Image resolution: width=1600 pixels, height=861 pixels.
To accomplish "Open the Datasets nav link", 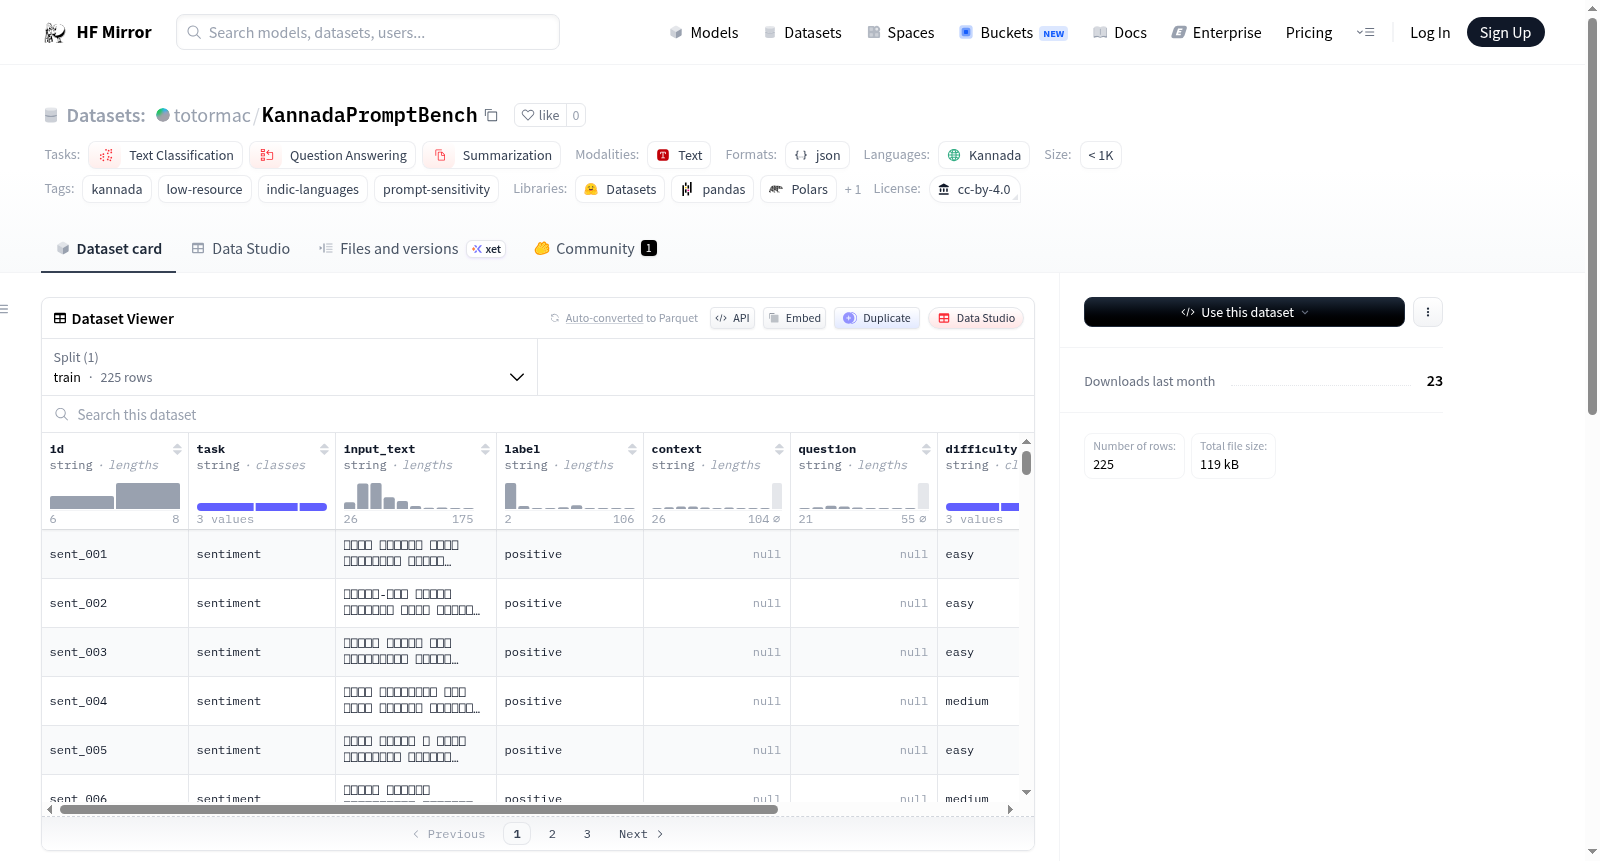I will (802, 33).
